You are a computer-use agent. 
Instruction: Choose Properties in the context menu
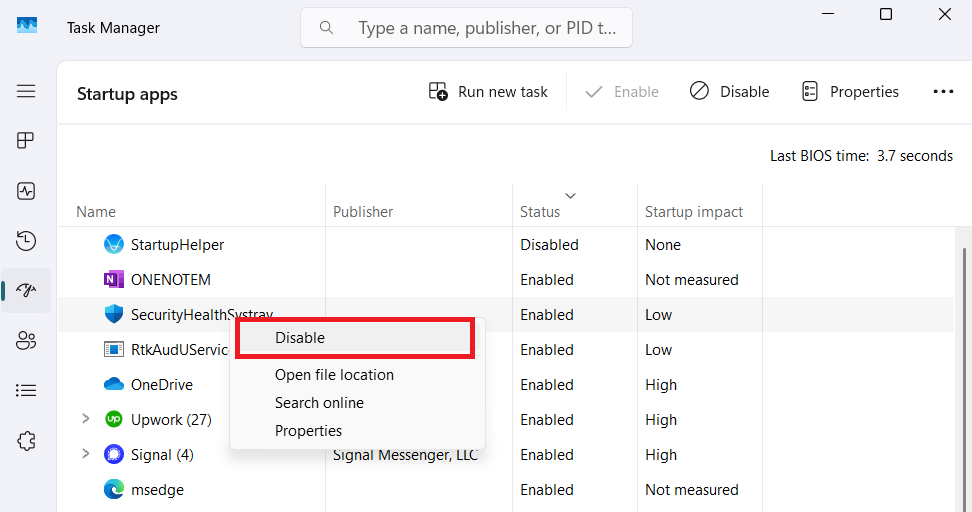coord(308,431)
